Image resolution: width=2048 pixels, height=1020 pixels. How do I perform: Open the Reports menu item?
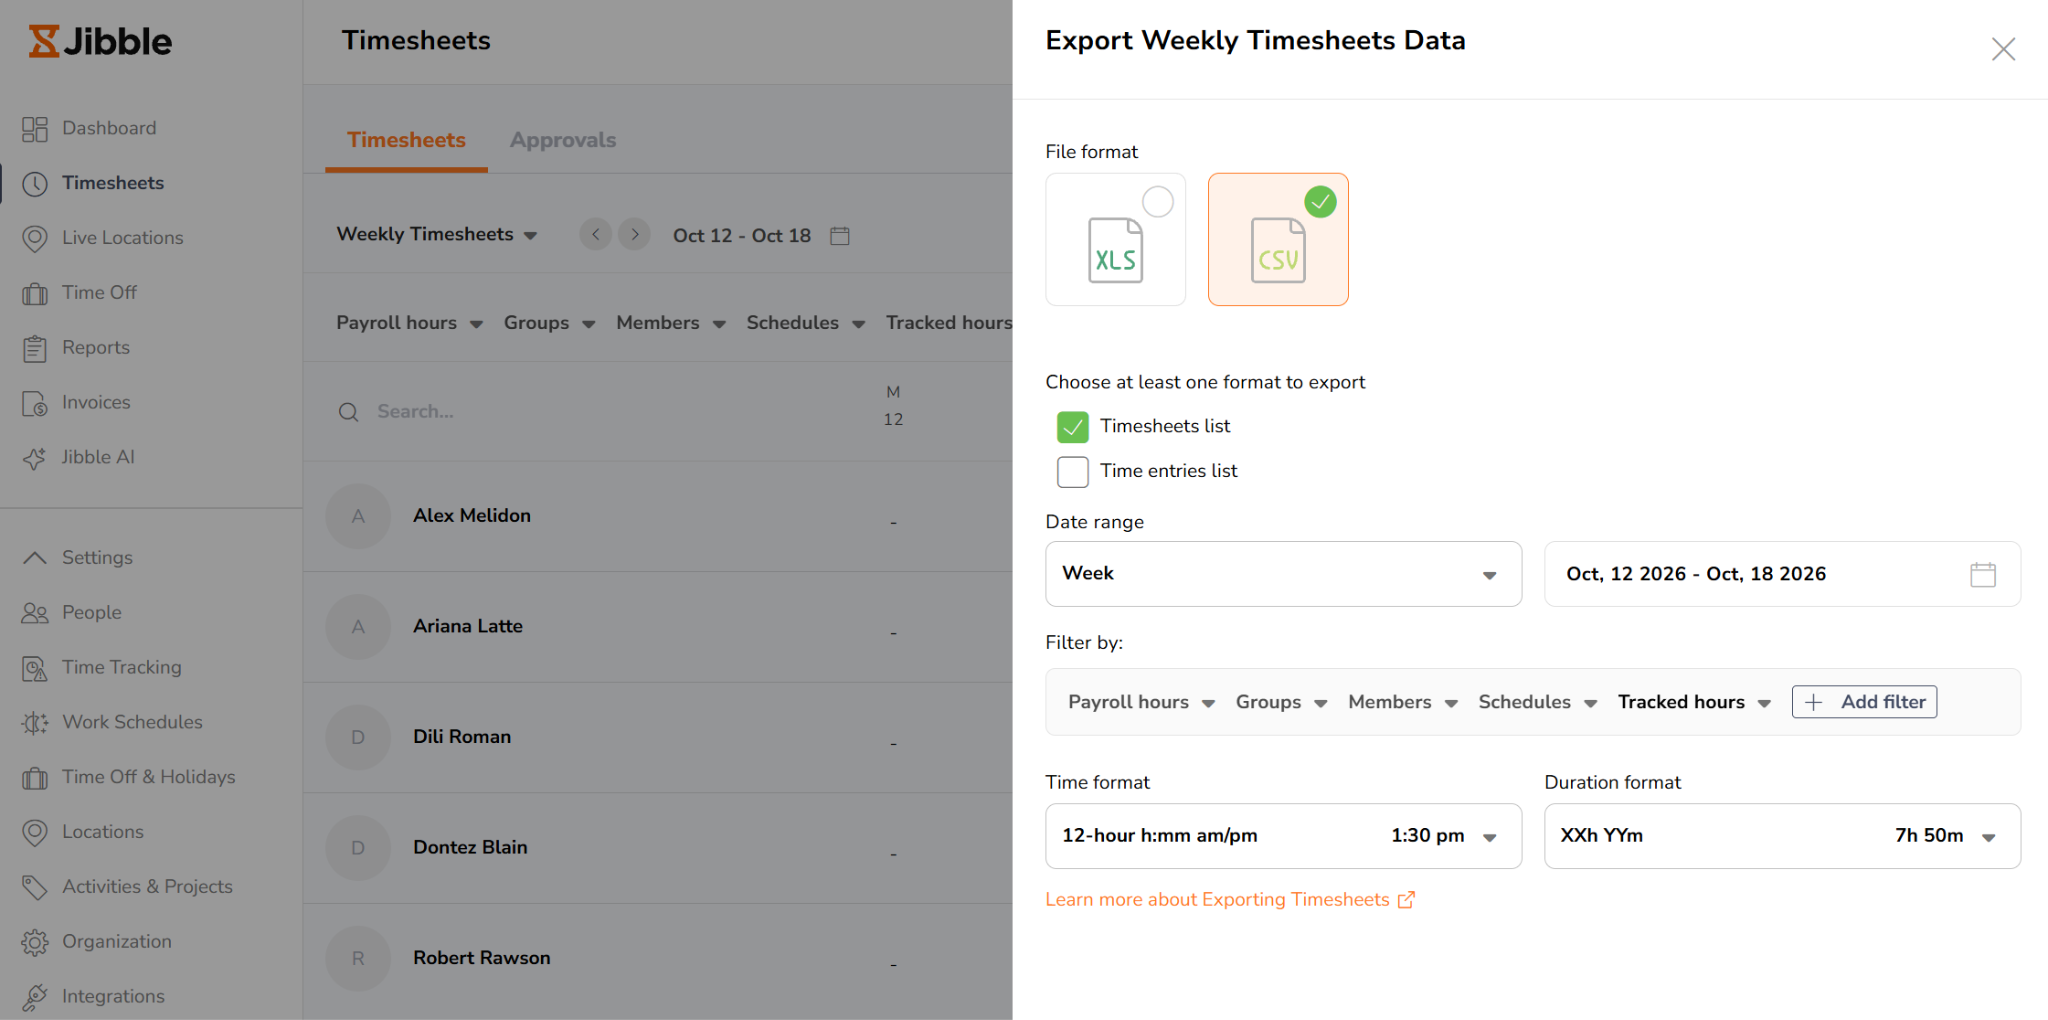(x=96, y=347)
